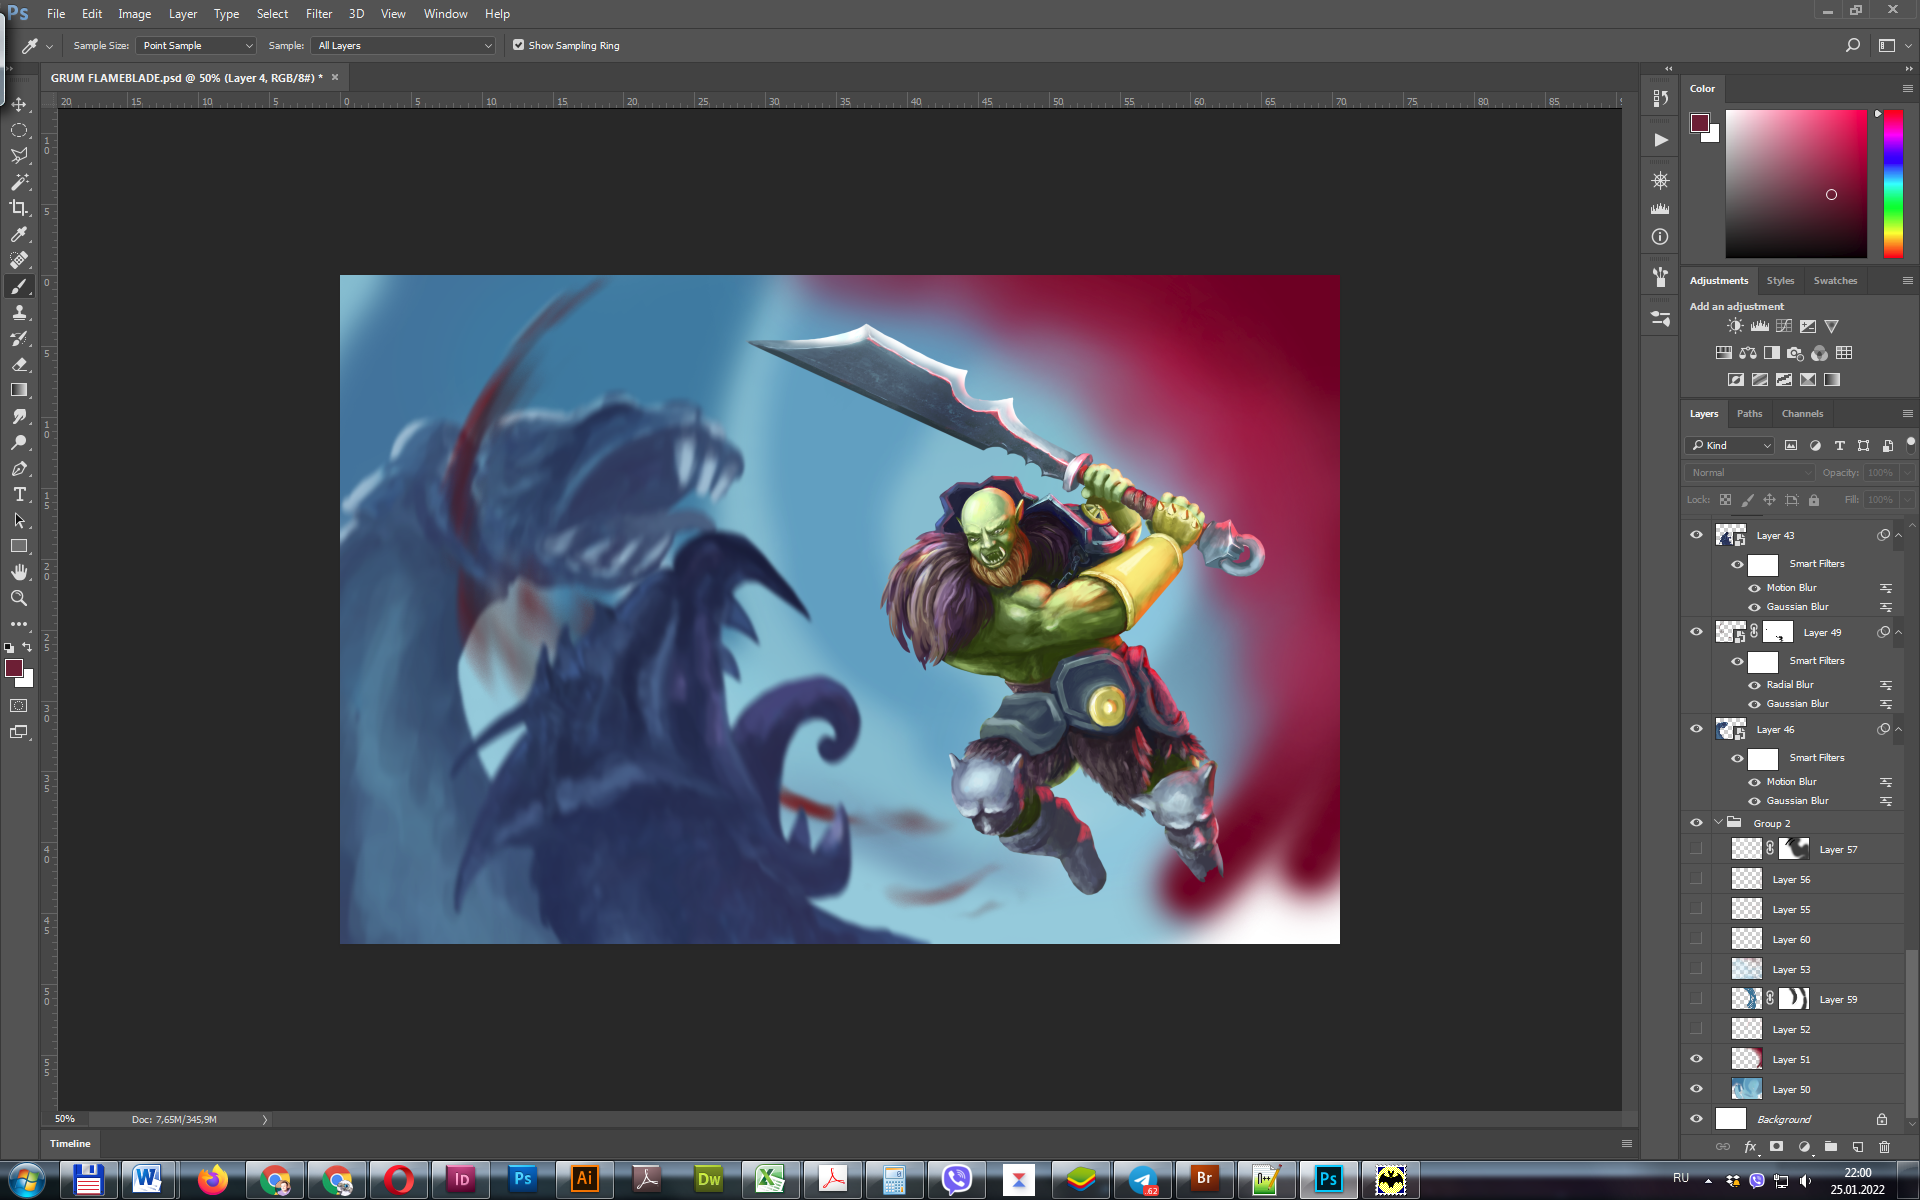Viewport: 1920px width, 1200px height.
Task: Open the Window menu
Action: tap(445, 14)
